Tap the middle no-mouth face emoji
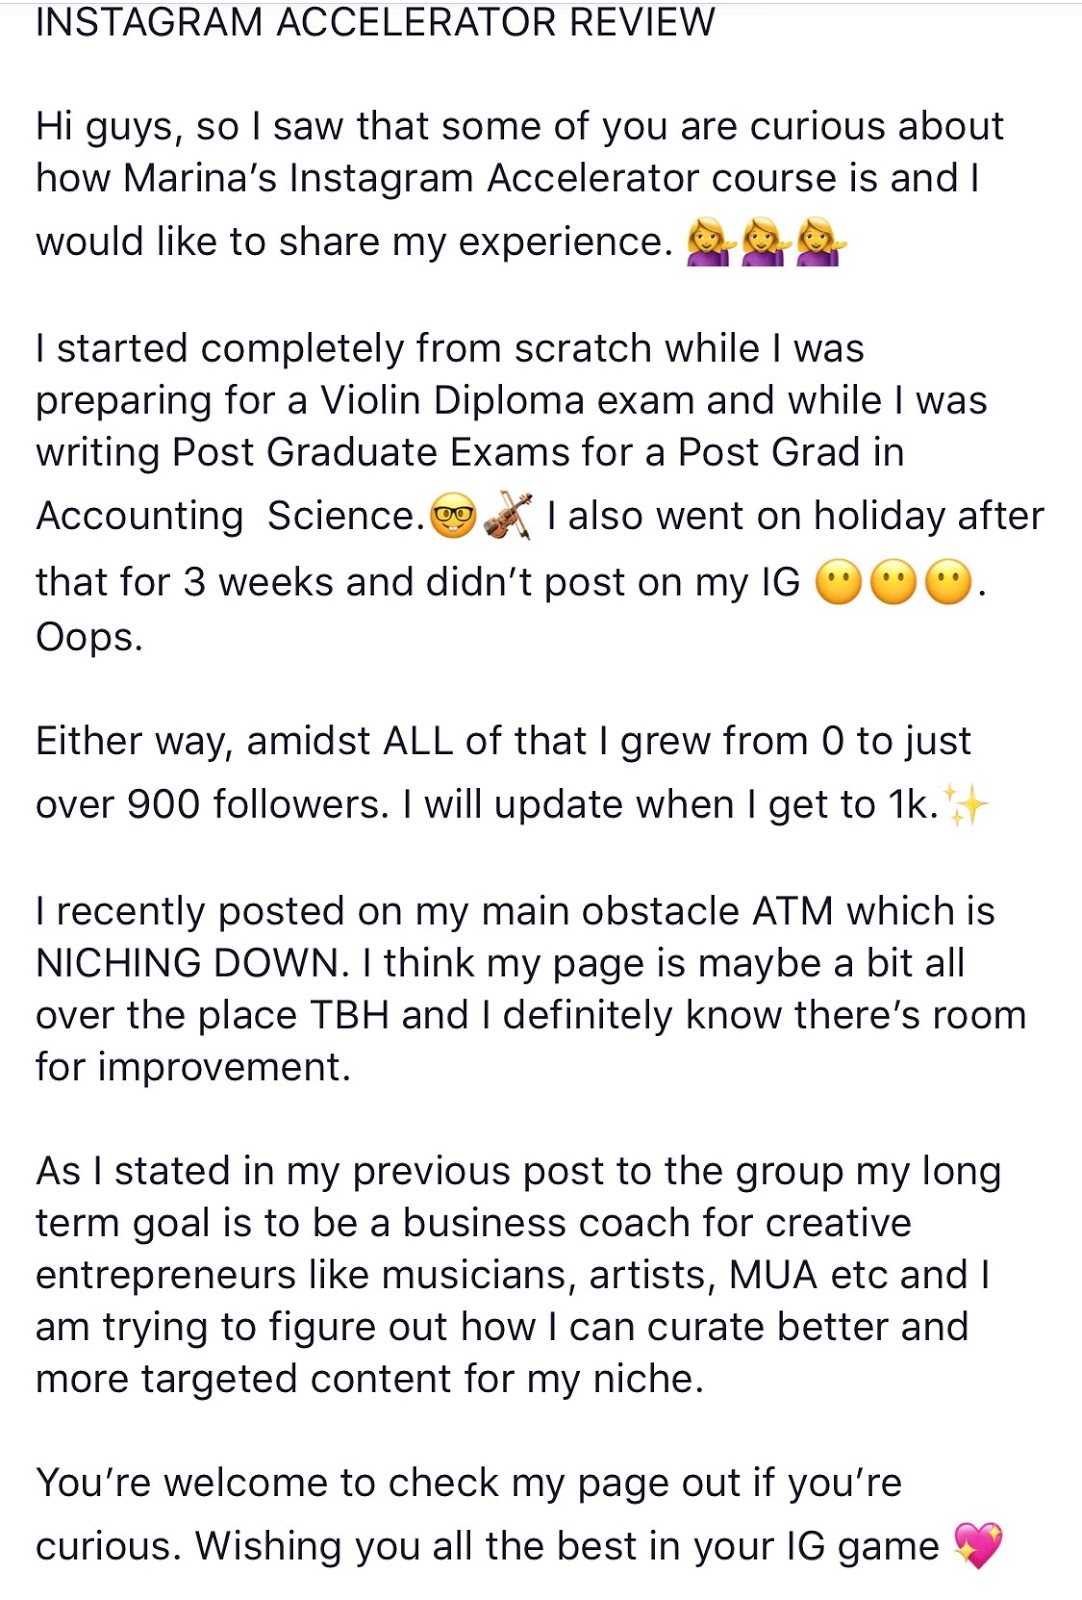 pyautogui.click(x=894, y=583)
